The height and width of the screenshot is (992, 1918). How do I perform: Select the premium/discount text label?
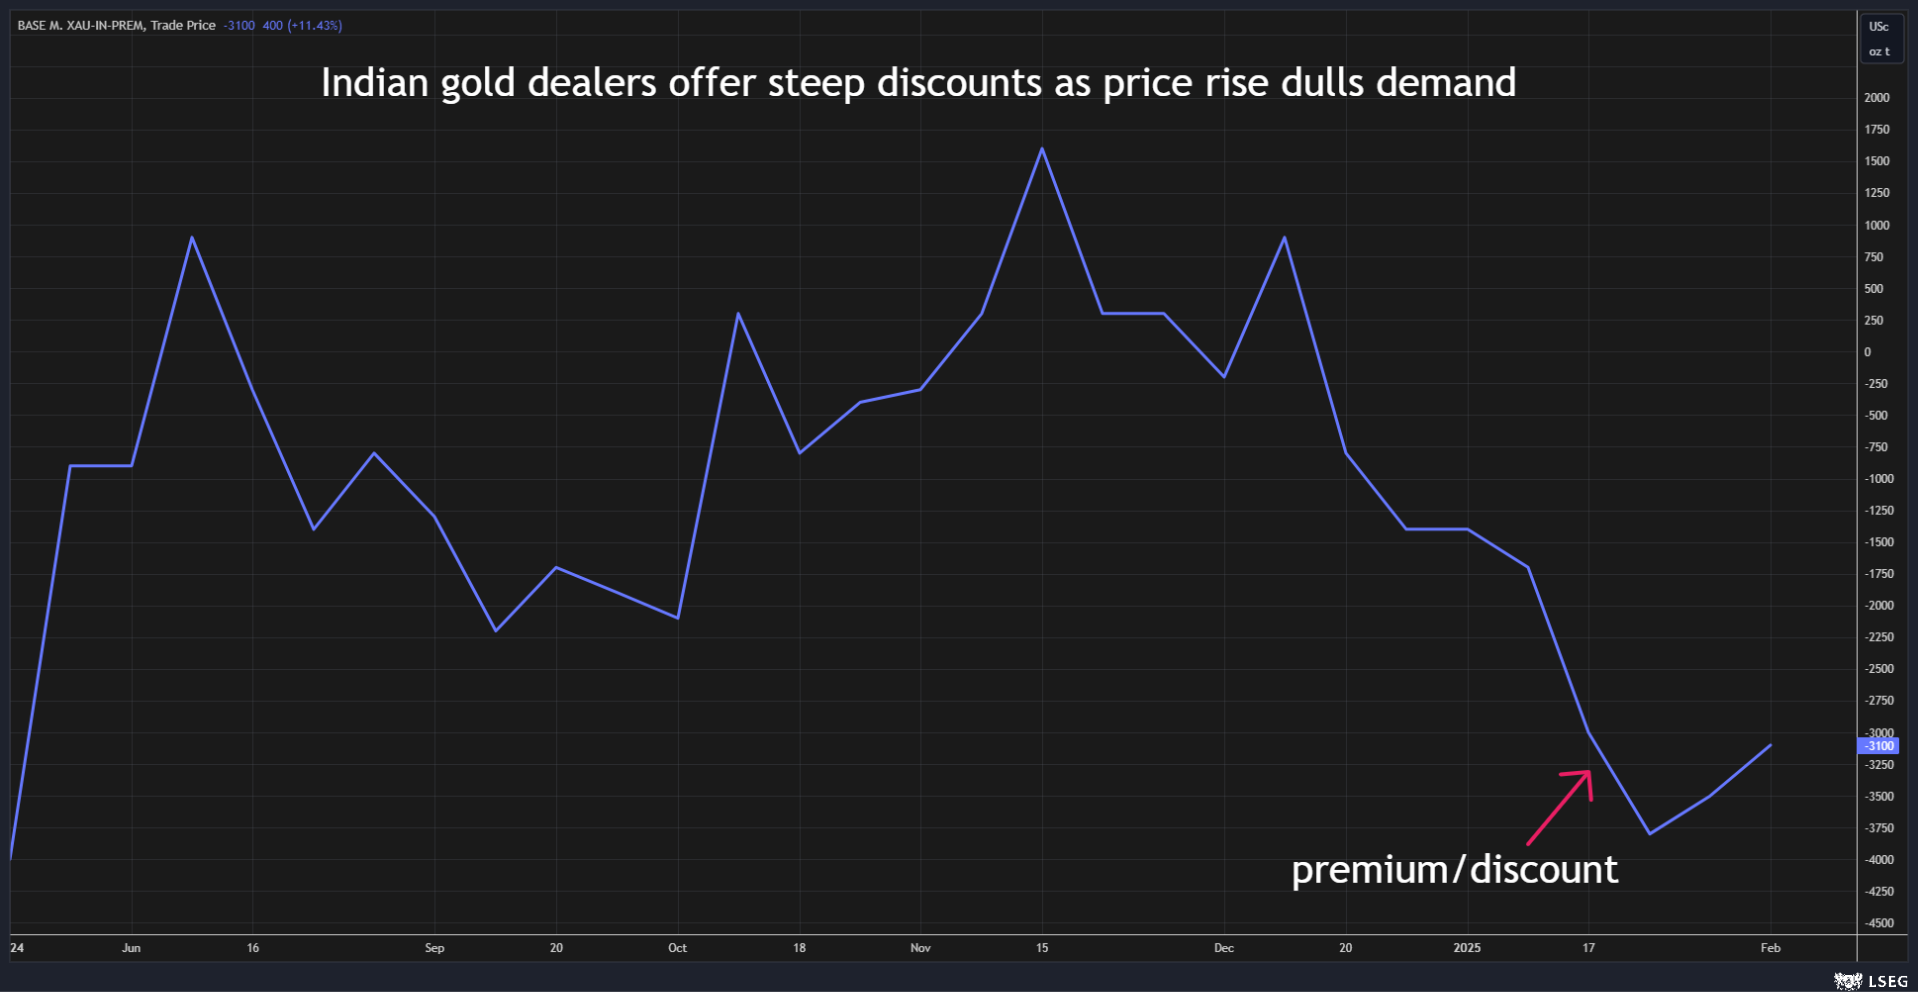[1454, 870]
